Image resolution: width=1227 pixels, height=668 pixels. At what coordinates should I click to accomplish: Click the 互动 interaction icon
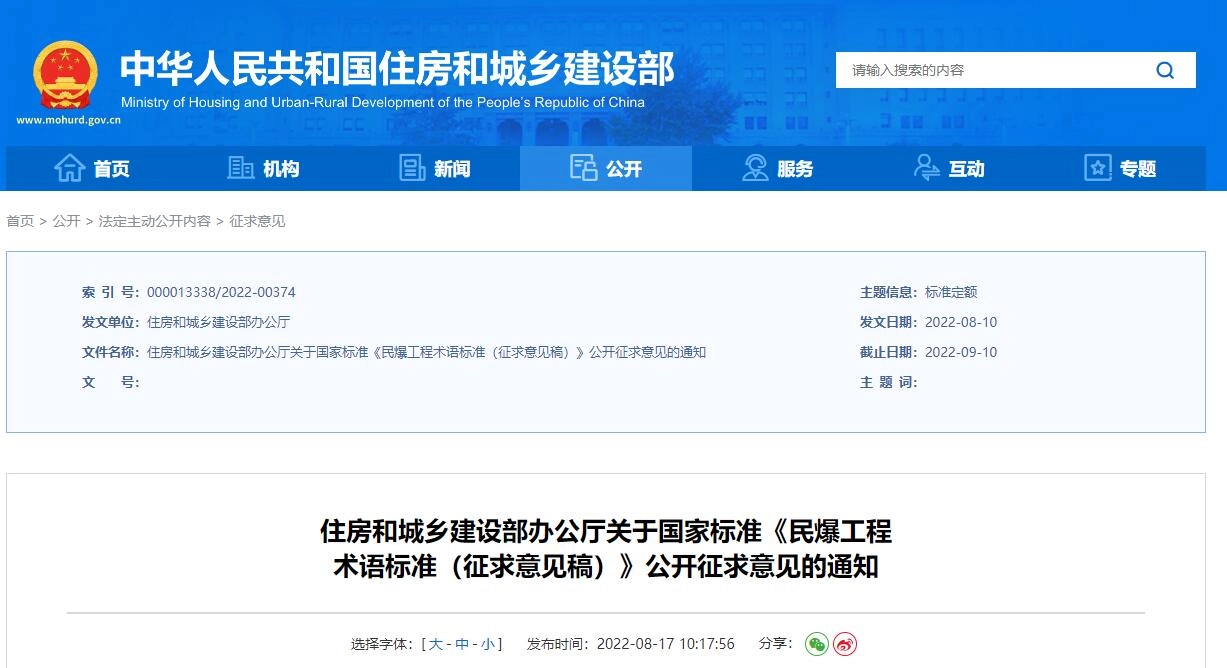[925, 168]
